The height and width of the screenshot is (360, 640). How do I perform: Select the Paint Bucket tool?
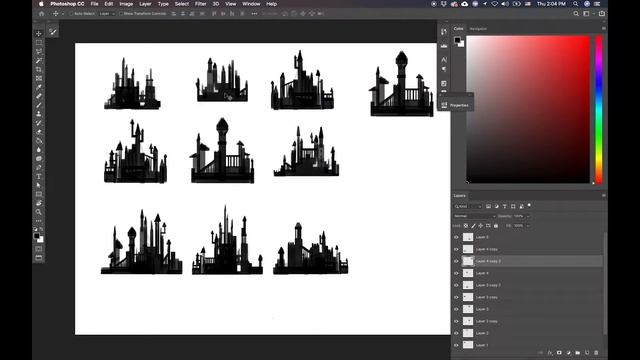39,141
